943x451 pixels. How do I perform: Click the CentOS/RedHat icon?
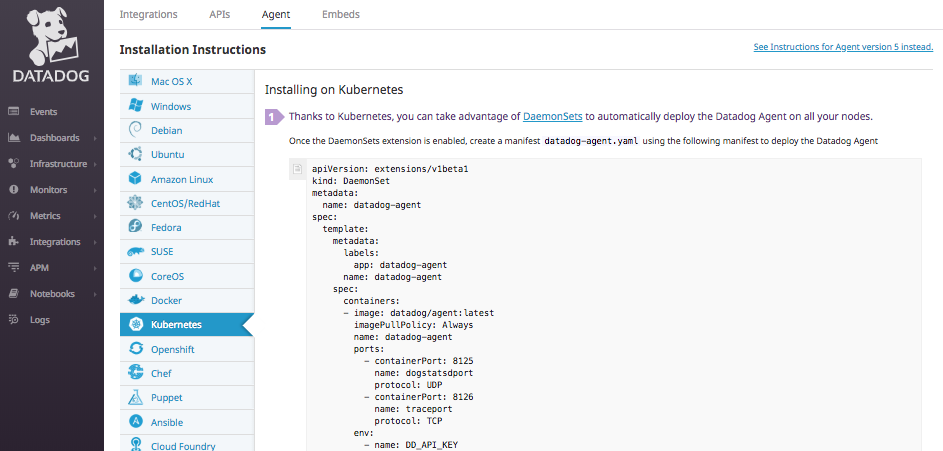coord(135,203)
